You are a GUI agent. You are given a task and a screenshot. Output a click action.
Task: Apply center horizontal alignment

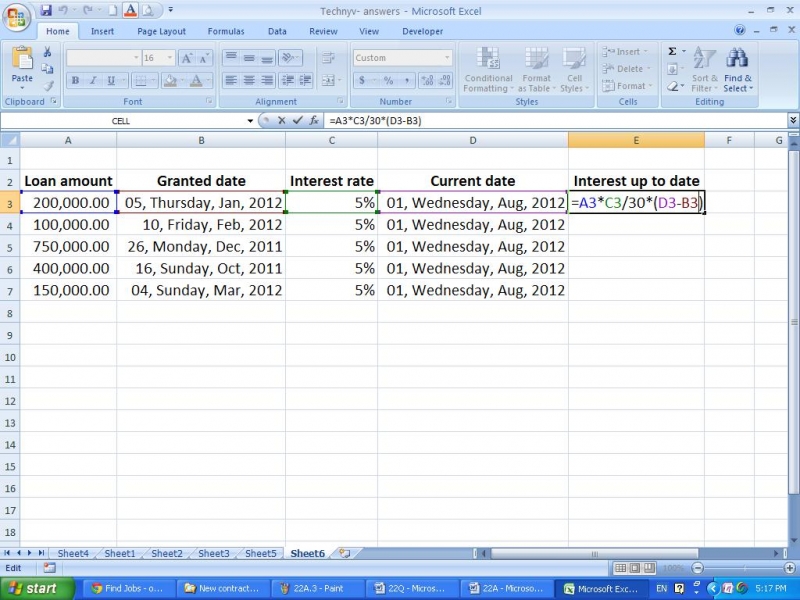click(x=249, y=80)
